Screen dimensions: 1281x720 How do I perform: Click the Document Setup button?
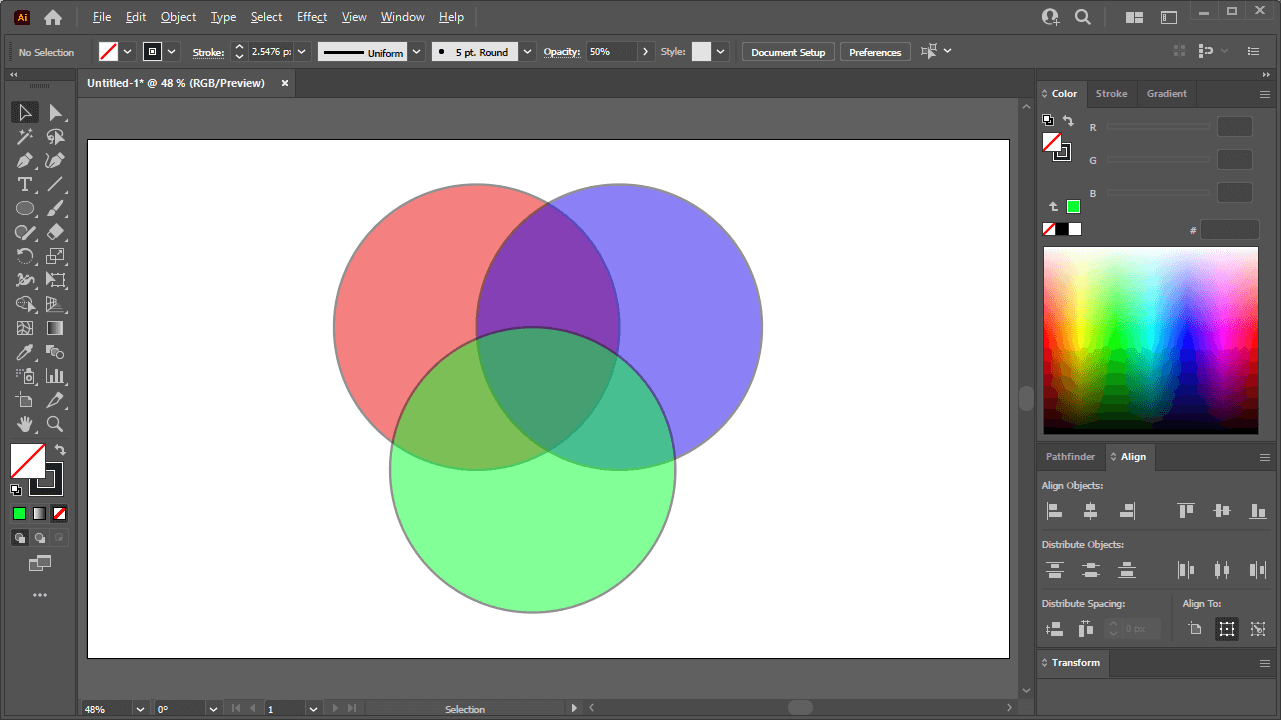pyautogui.click(x=788, y=52)
